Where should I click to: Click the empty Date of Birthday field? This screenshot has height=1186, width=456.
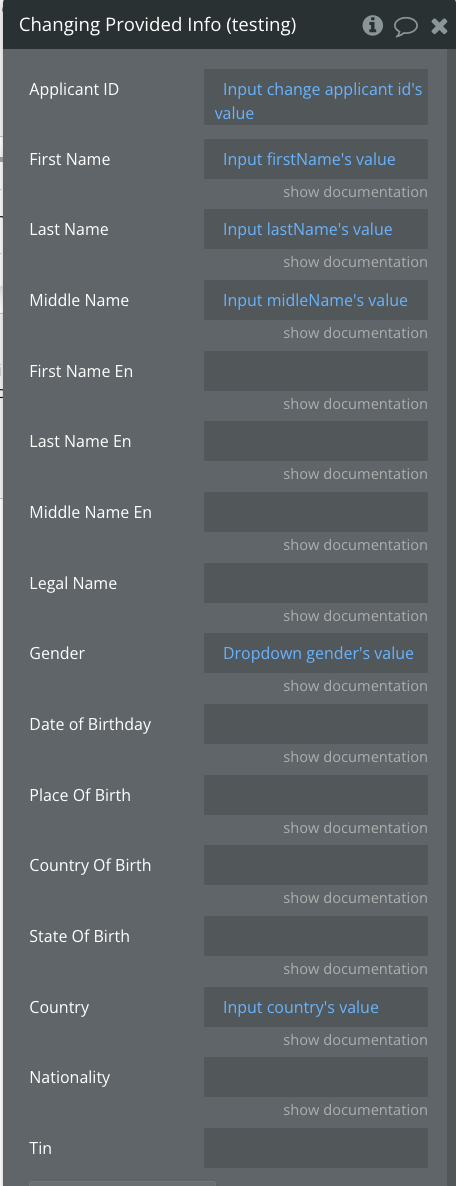315,724
